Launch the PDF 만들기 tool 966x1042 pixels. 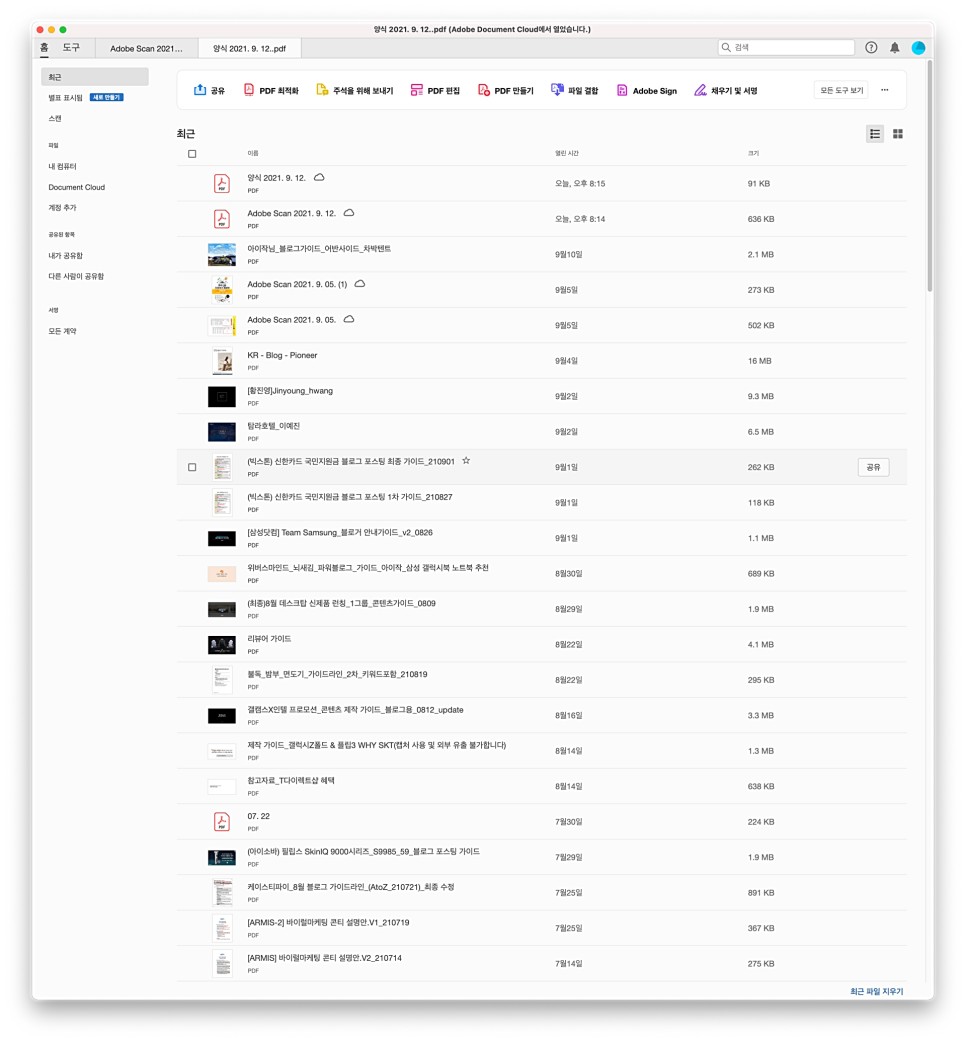(x=505, y=90)
